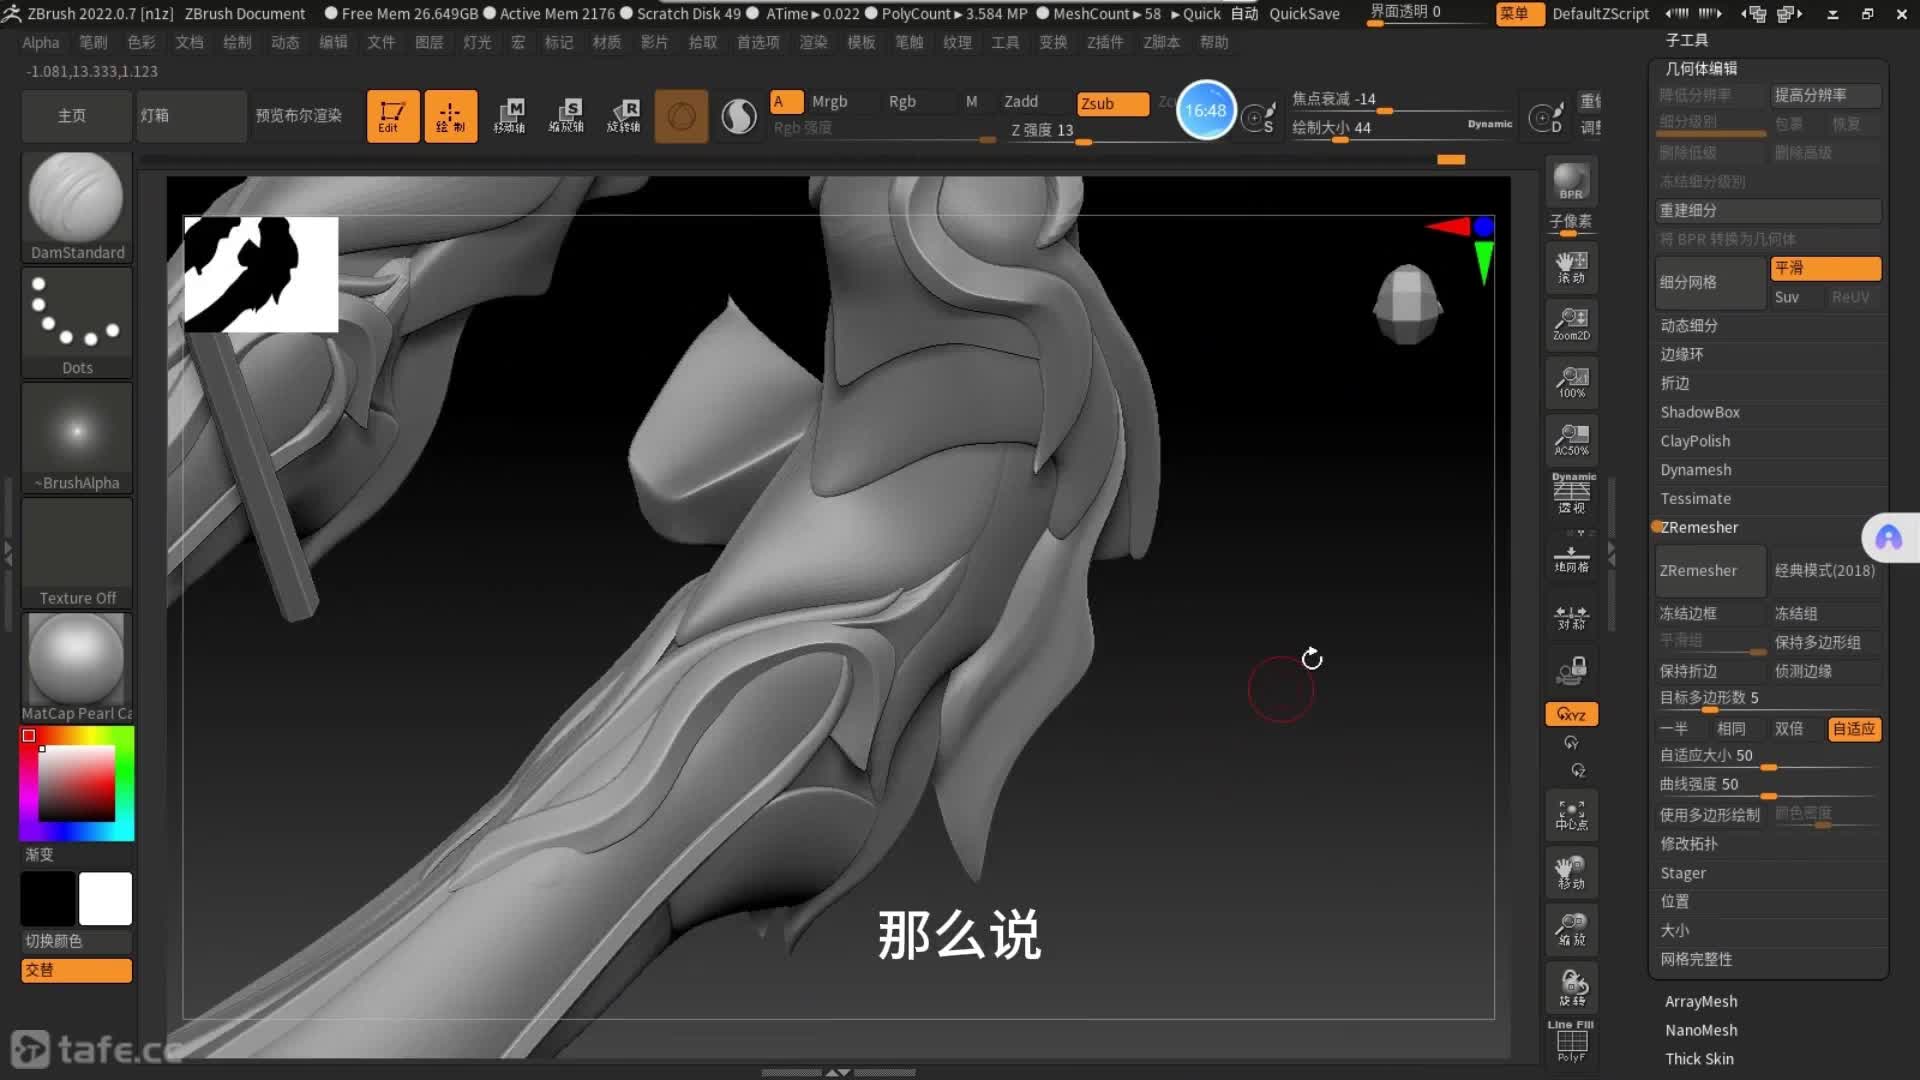
Task: Open the Z插件 plugin menu
Action: click(x=1104, y=42)
